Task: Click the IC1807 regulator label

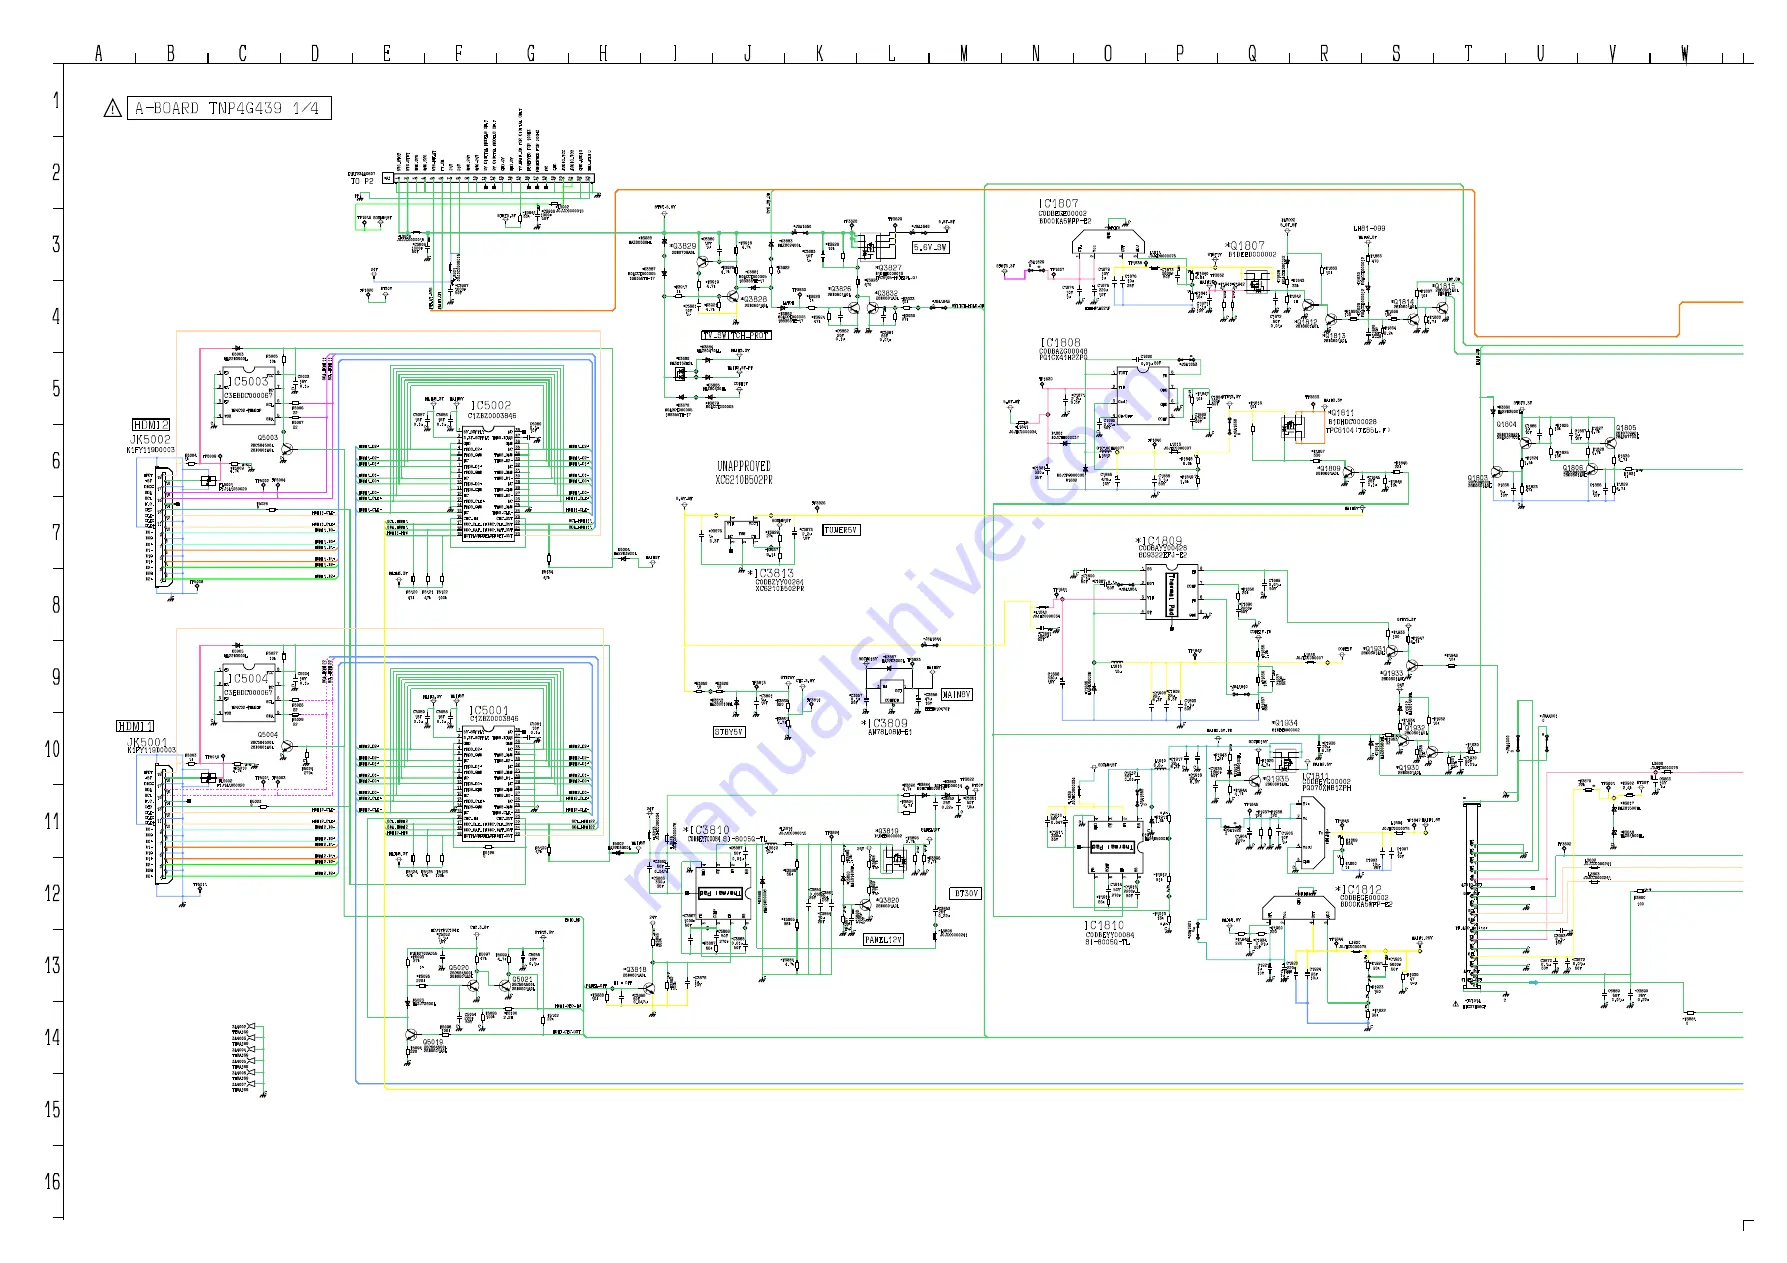Action: click(x=1058, y=203)
